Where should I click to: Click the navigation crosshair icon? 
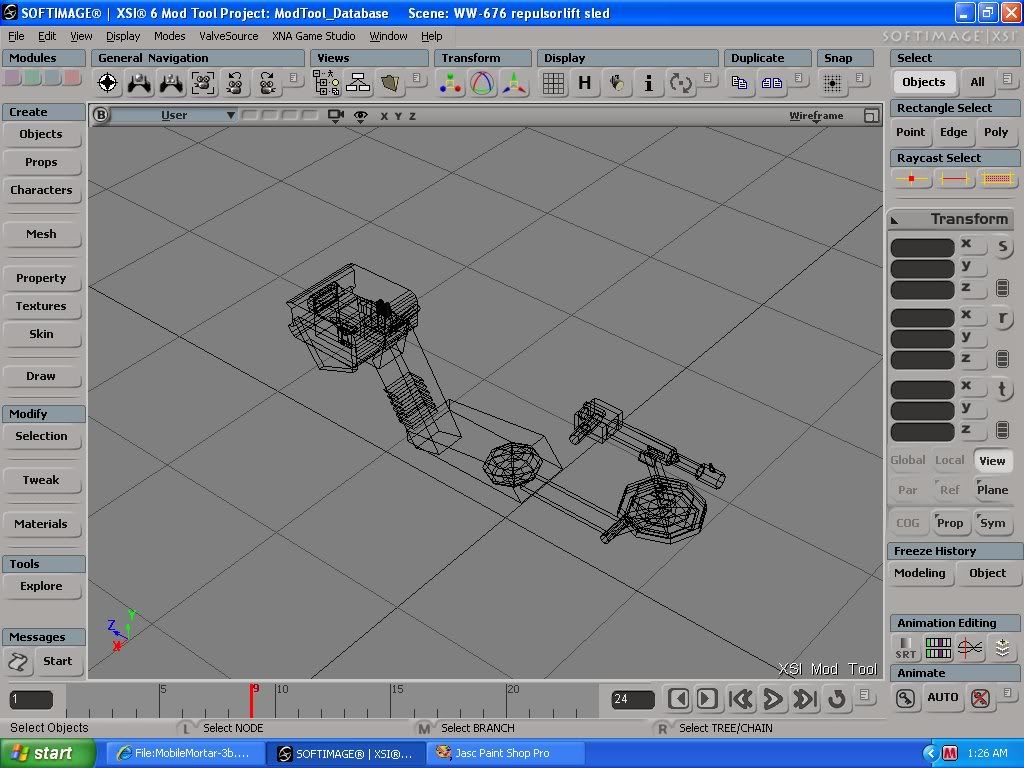click(107, 83)
